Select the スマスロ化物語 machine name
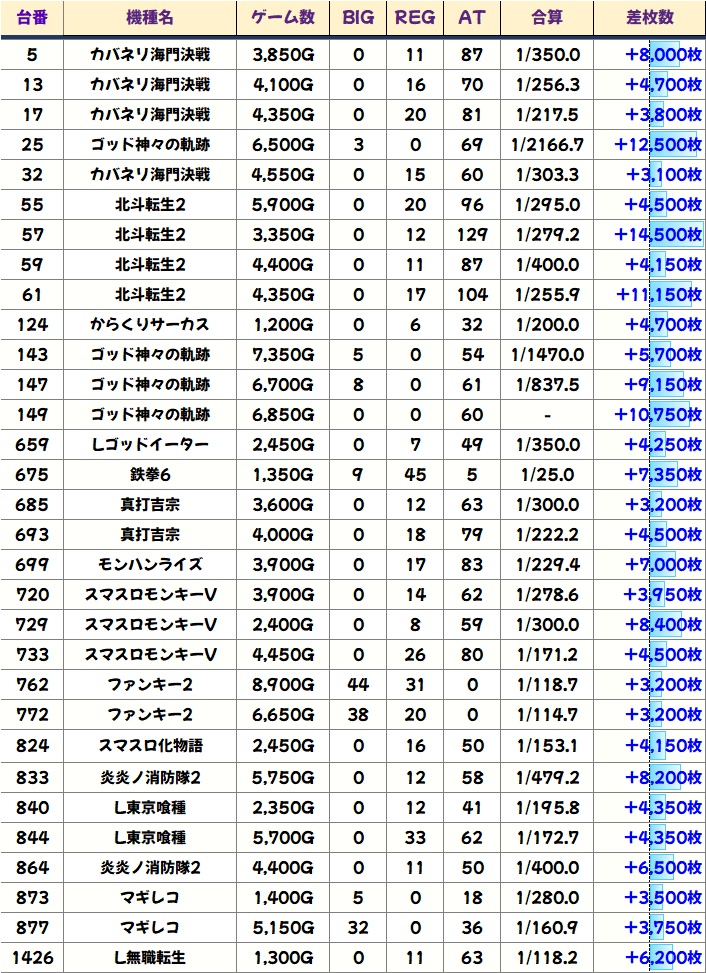The image size is (706, 973). 150,745
